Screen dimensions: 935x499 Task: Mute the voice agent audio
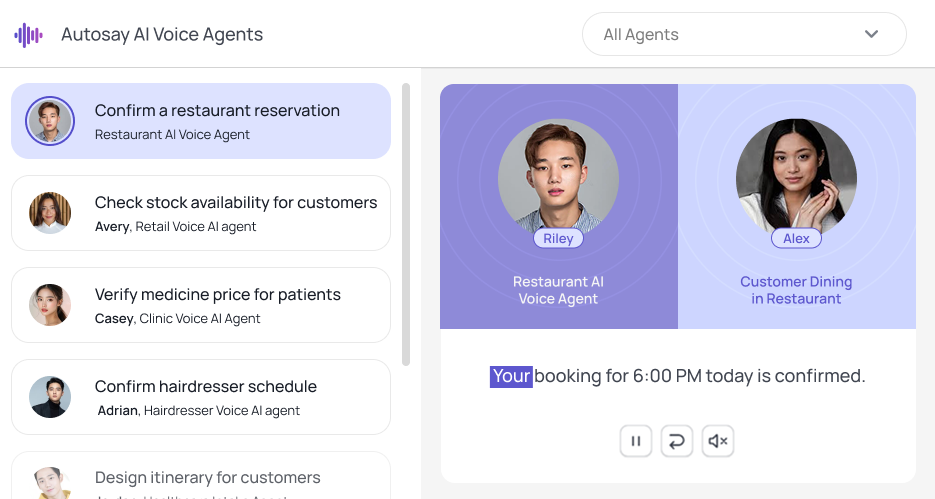pyautogui.click(x=717, y=441)
